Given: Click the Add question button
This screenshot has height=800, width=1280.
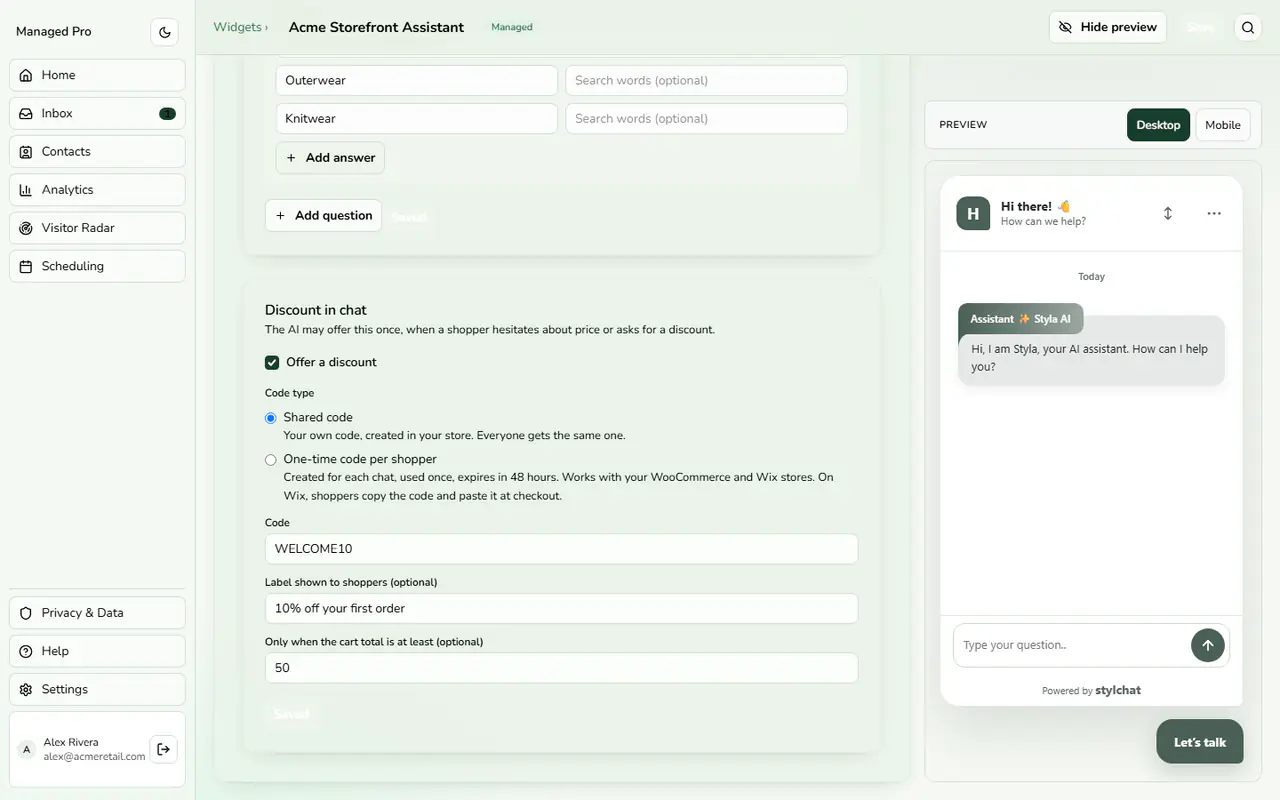Looking at the screenshot, I should pyautogui.click(x=323, y=215).
